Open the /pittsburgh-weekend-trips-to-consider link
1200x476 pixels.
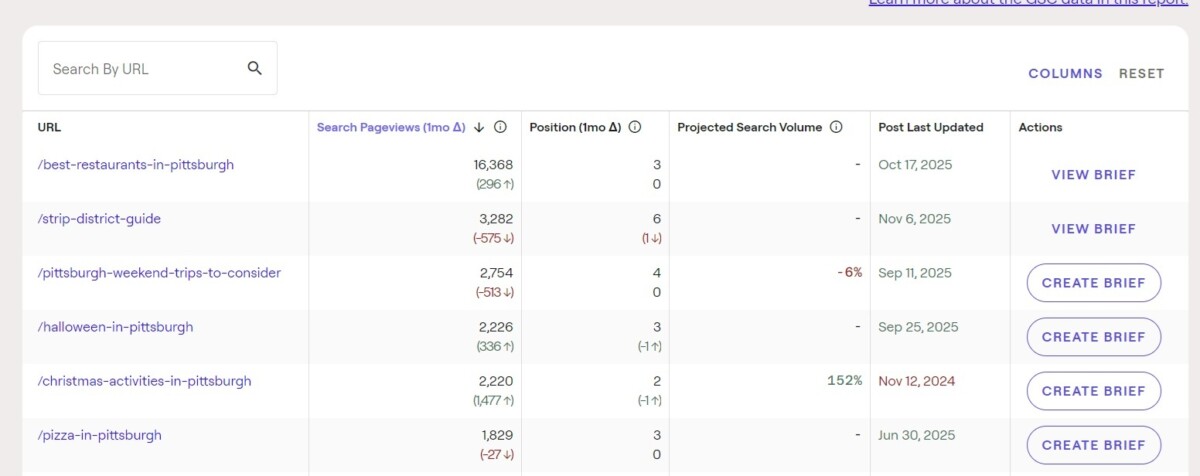[x=159, y=273]
